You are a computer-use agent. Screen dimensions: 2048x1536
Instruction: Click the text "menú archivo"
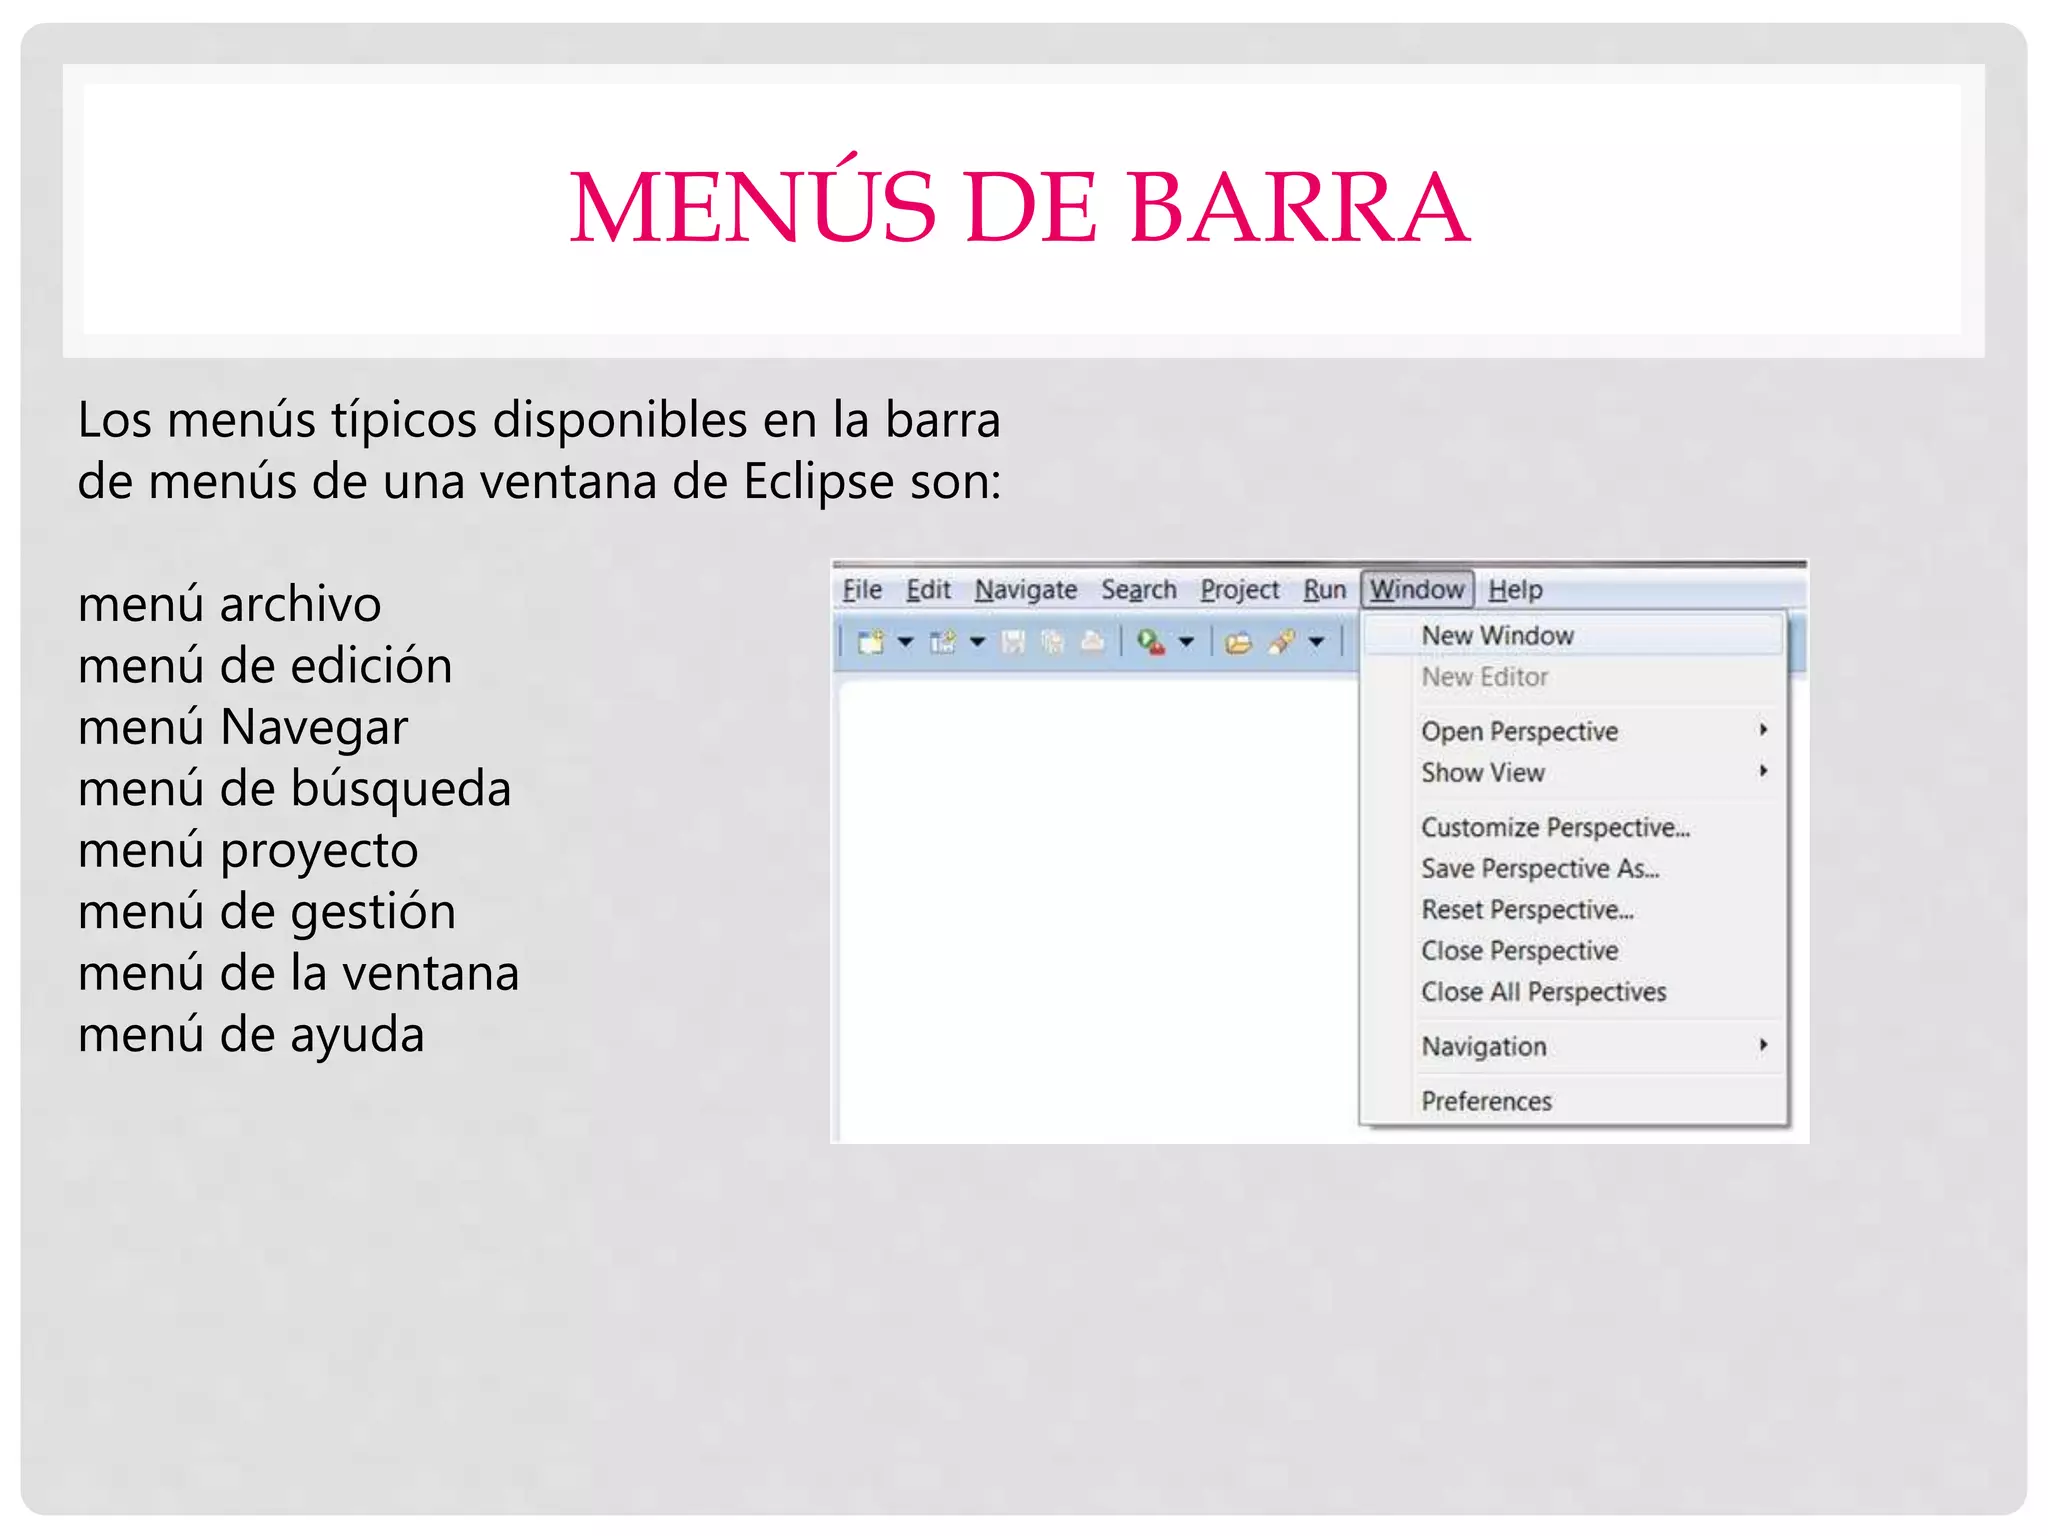[x=229, y=605]
